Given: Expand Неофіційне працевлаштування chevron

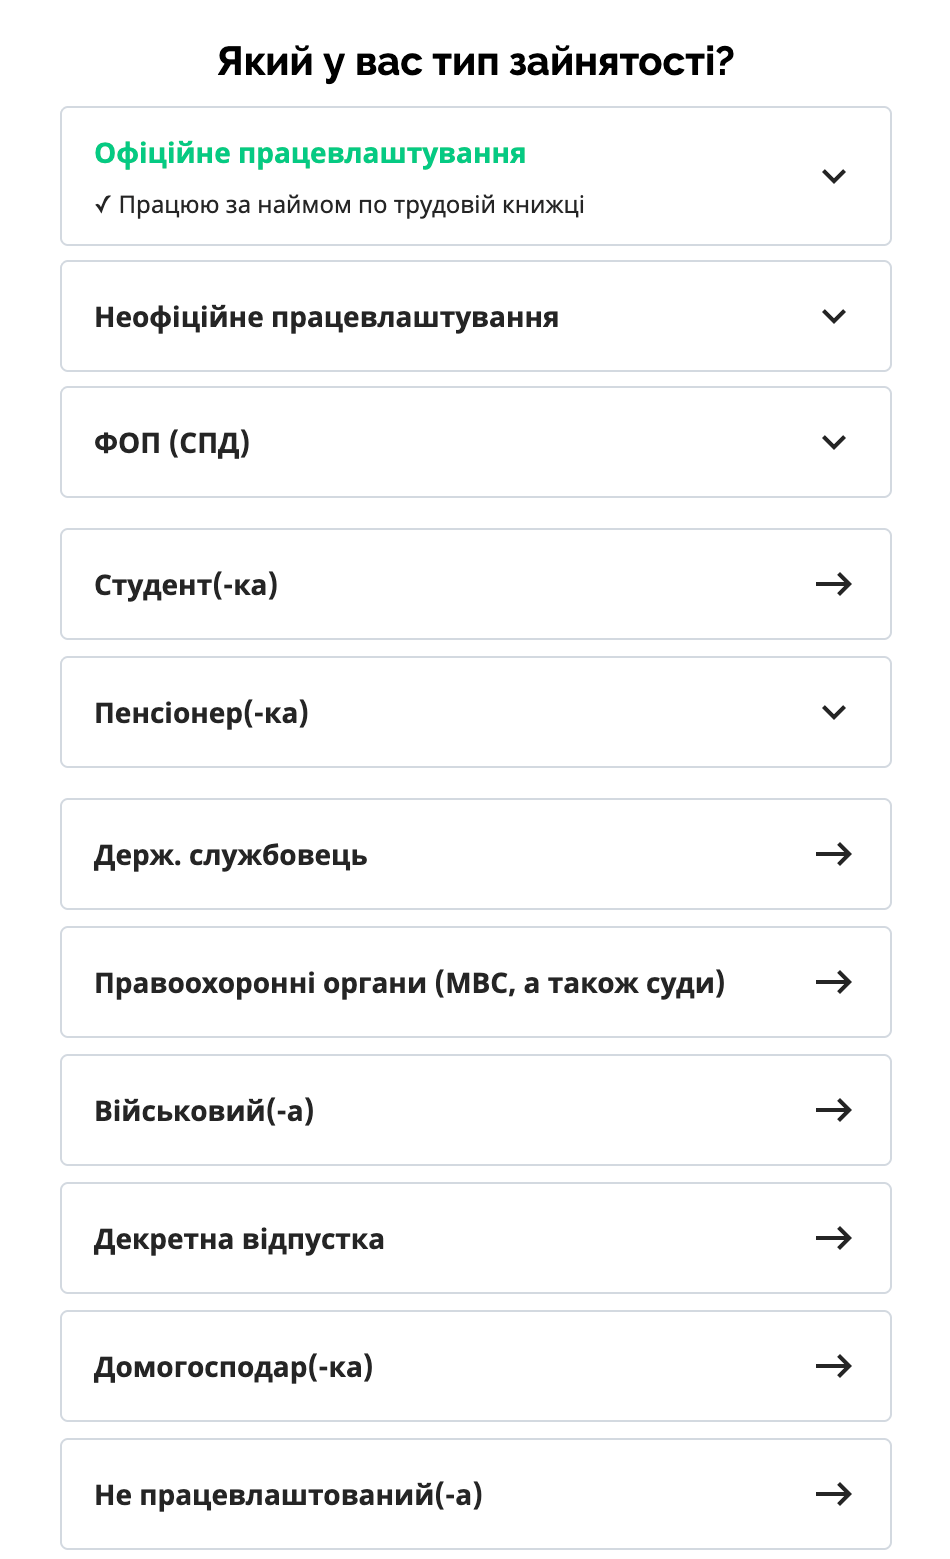Looking at the screenshot, I should (x=833, y=316).
